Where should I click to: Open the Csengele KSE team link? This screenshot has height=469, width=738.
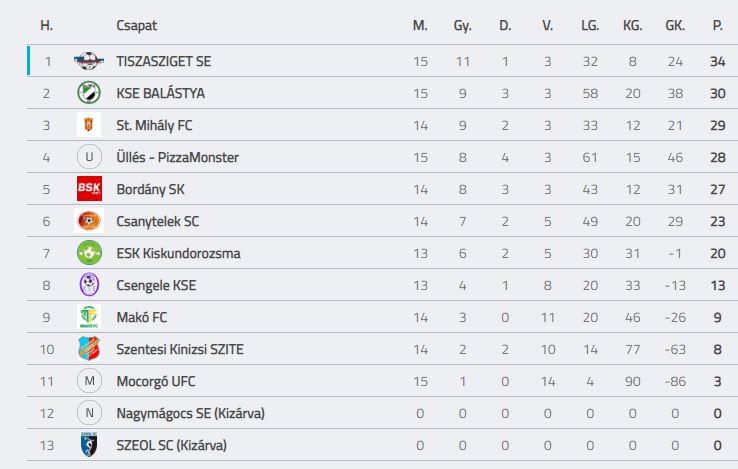pos(156,285)
